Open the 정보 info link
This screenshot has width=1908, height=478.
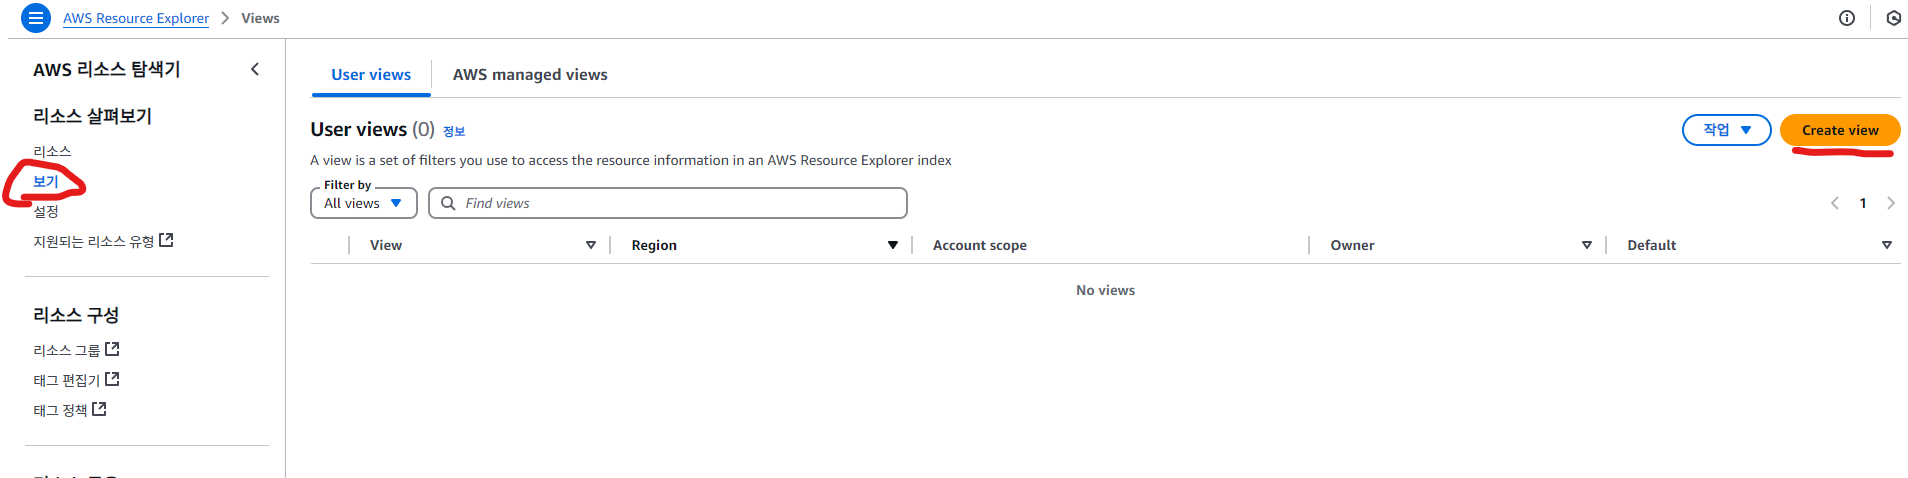[x=454, y=131]
